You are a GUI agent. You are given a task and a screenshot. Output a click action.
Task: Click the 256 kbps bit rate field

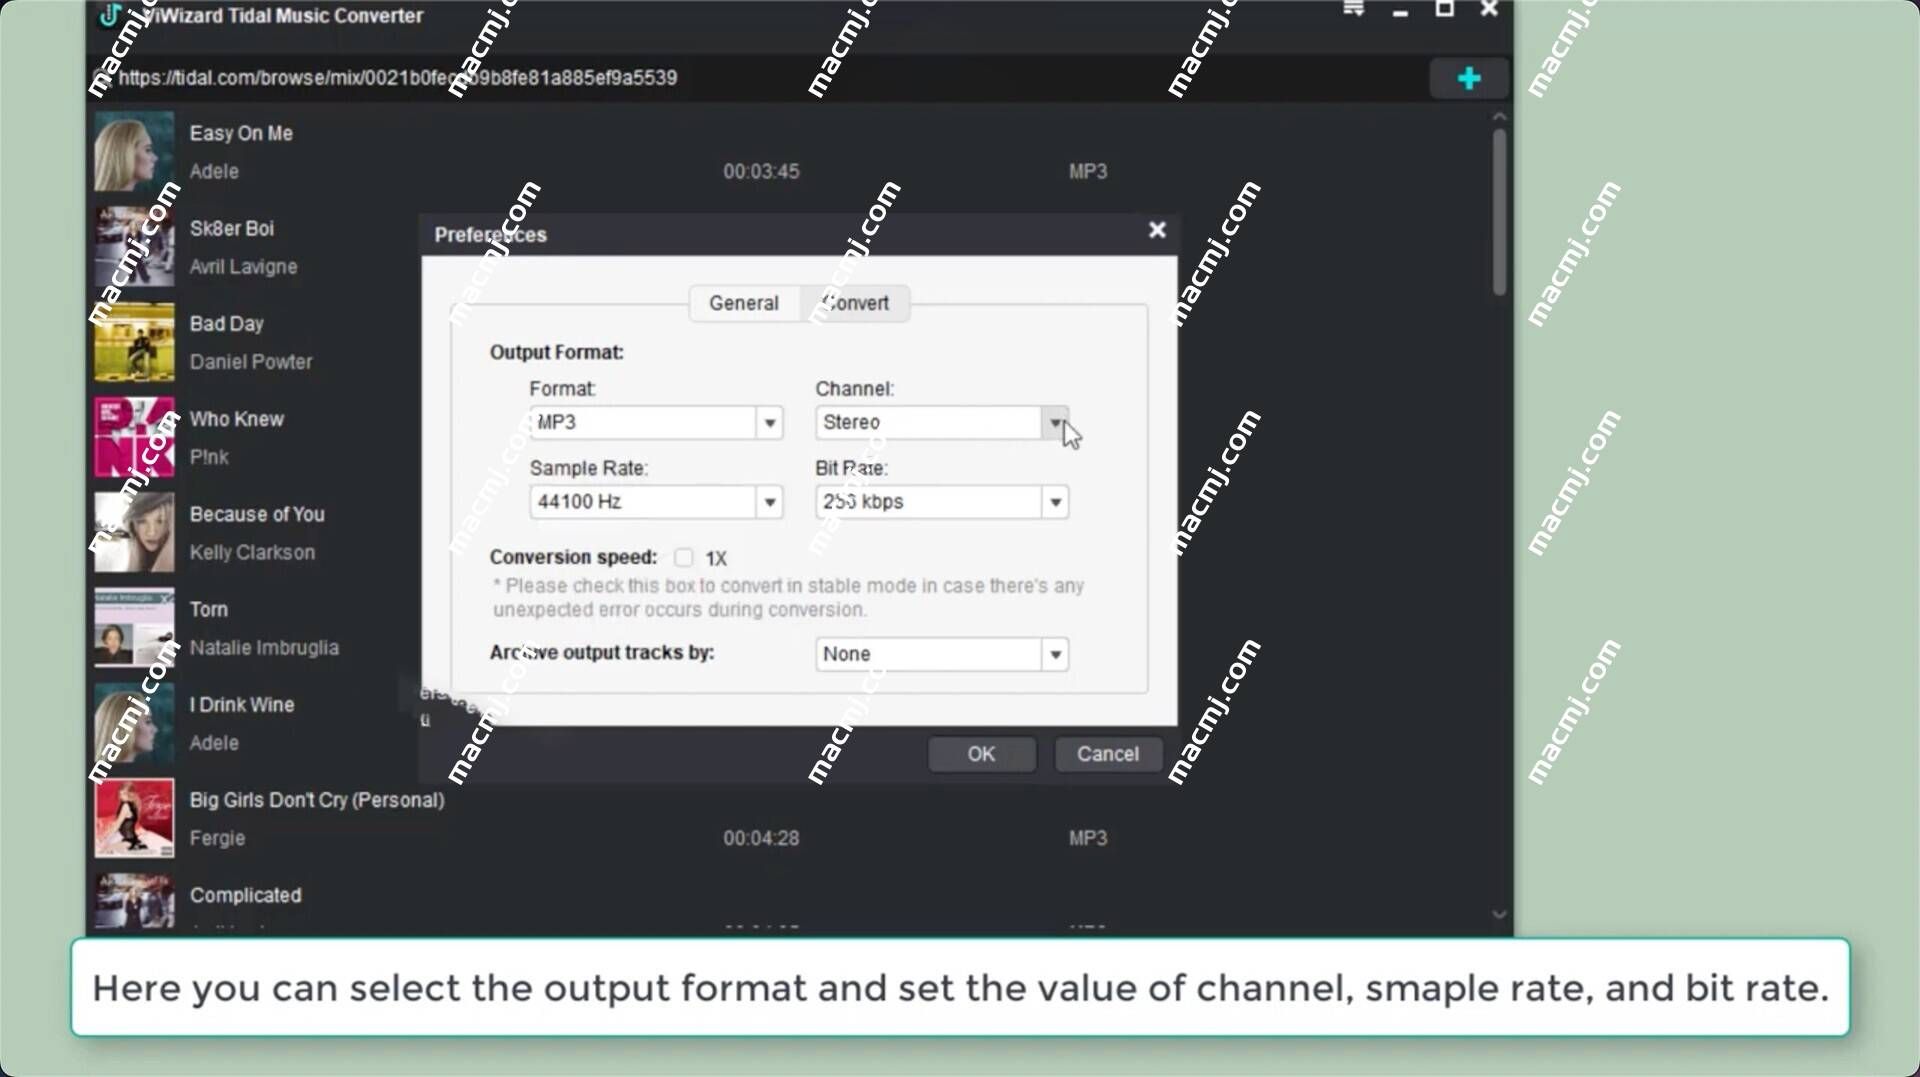(929, 502)
